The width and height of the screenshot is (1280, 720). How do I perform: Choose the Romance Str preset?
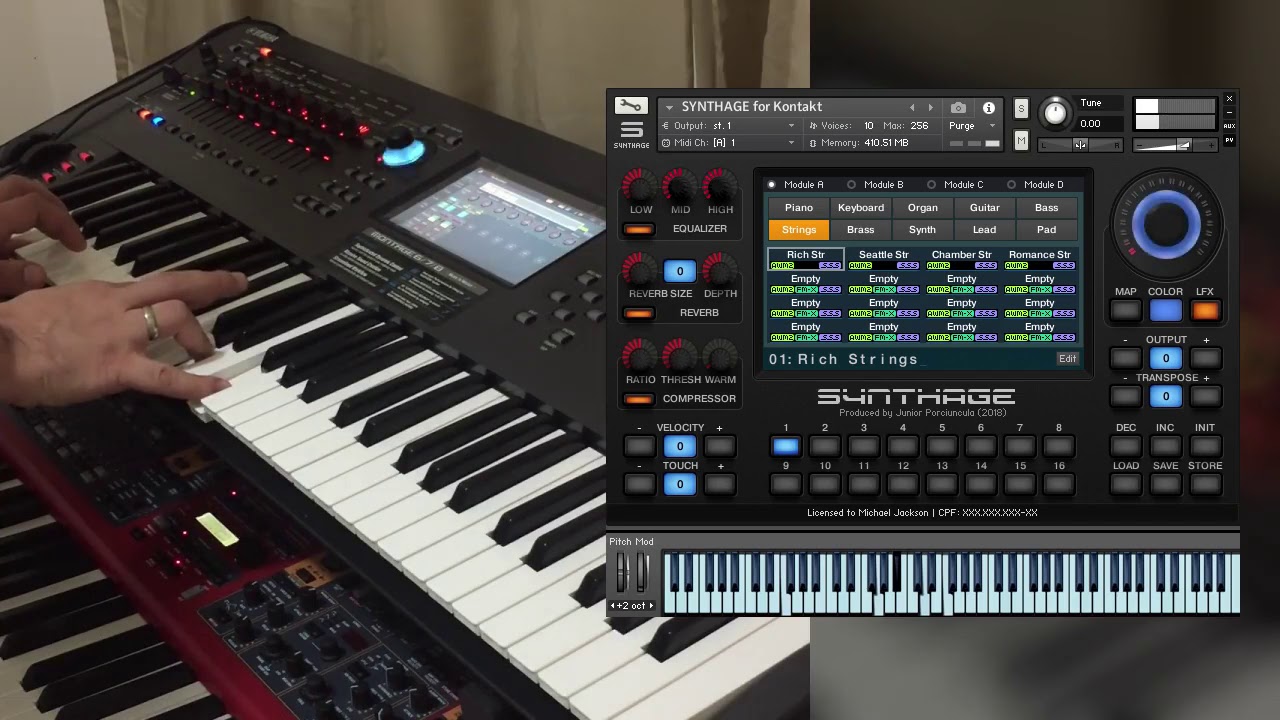(x=1040, y=259)
